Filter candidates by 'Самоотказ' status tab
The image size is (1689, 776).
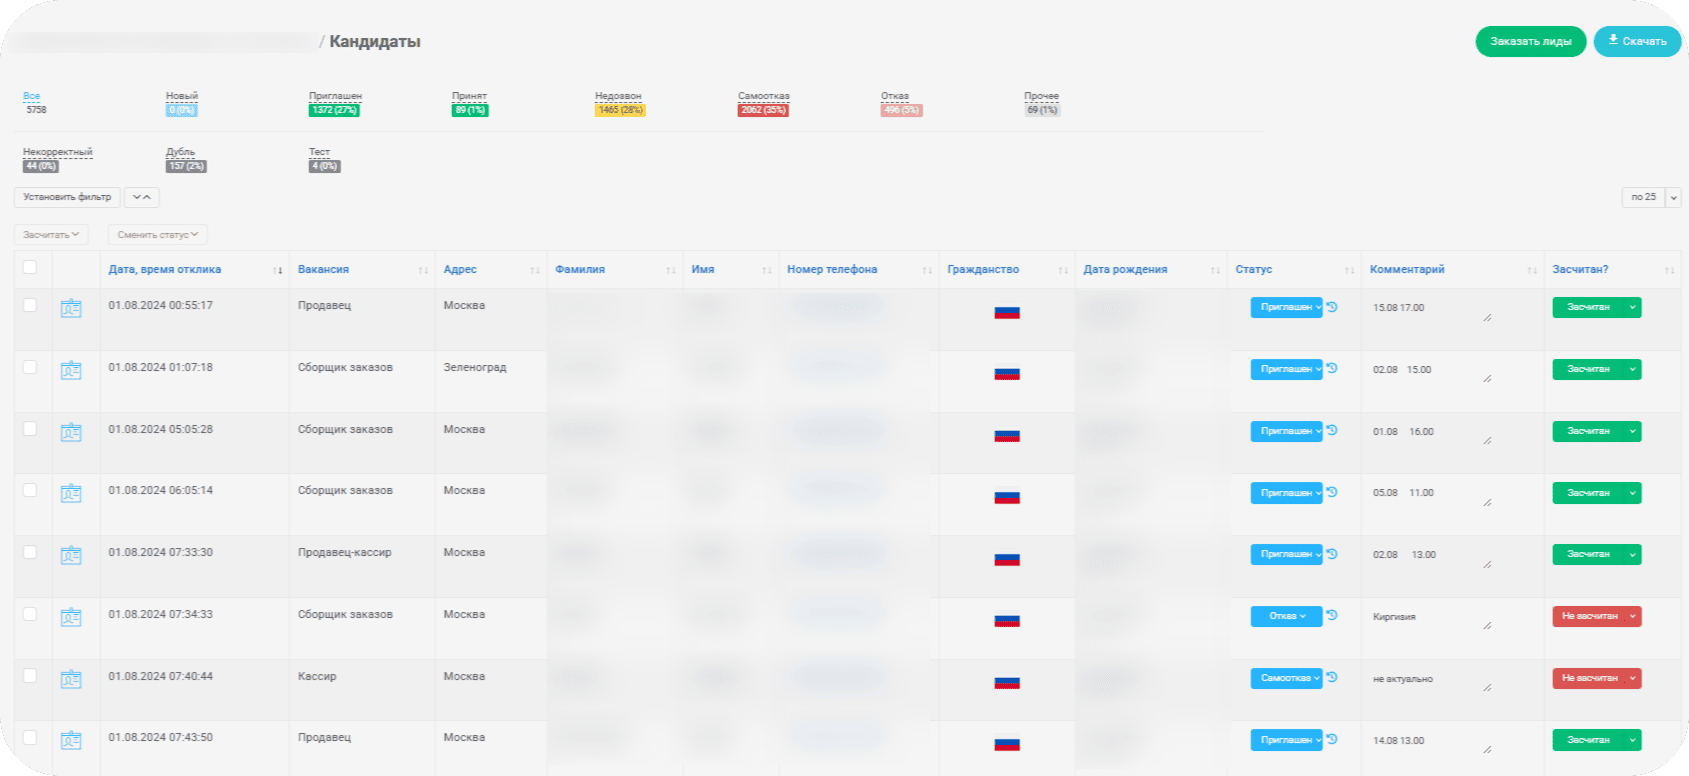(x=764, y=96)
